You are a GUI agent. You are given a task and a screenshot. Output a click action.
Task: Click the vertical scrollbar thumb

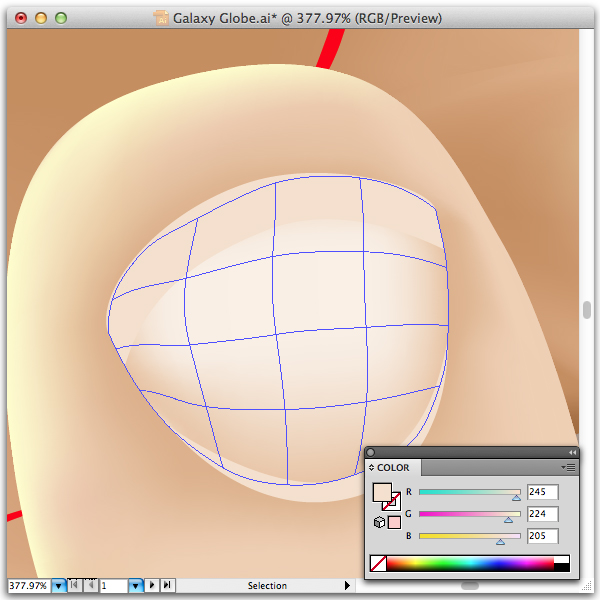coord(587,310)
